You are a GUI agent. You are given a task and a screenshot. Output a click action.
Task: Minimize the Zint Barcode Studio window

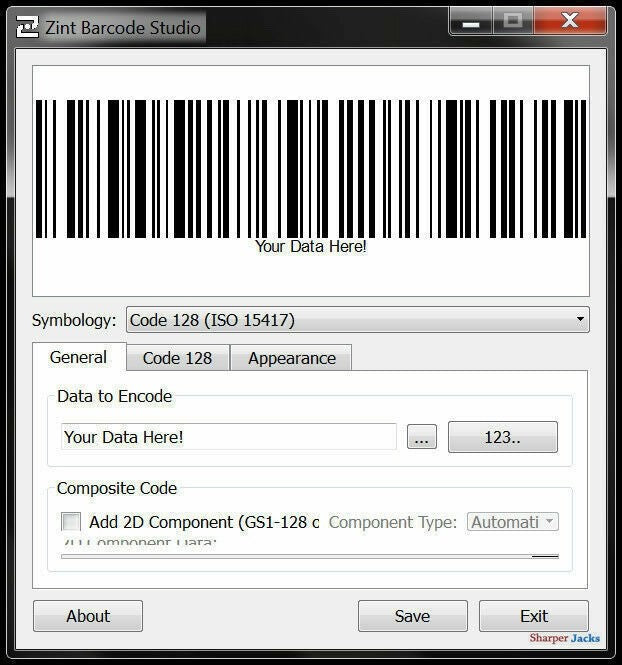point(471,21)
